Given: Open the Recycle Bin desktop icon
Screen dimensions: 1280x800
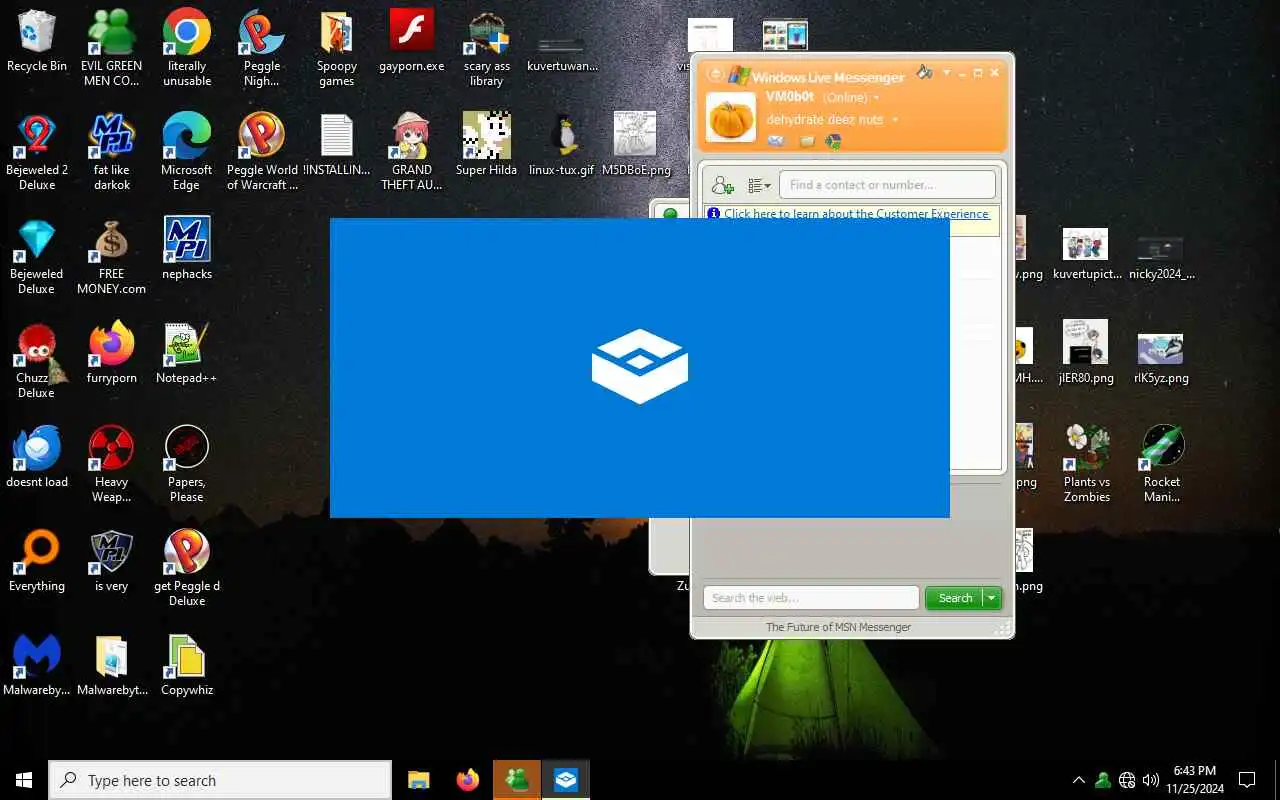Looking at the screenshot, I should click(x=36, y=42).
